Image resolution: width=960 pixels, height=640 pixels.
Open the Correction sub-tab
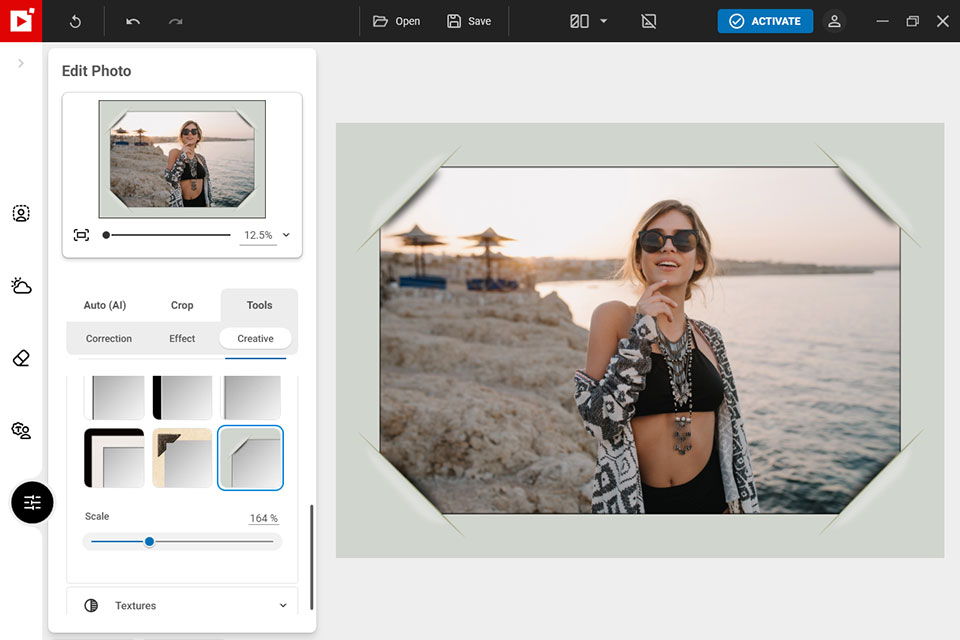pyautogui.click(x=108, y=338)
